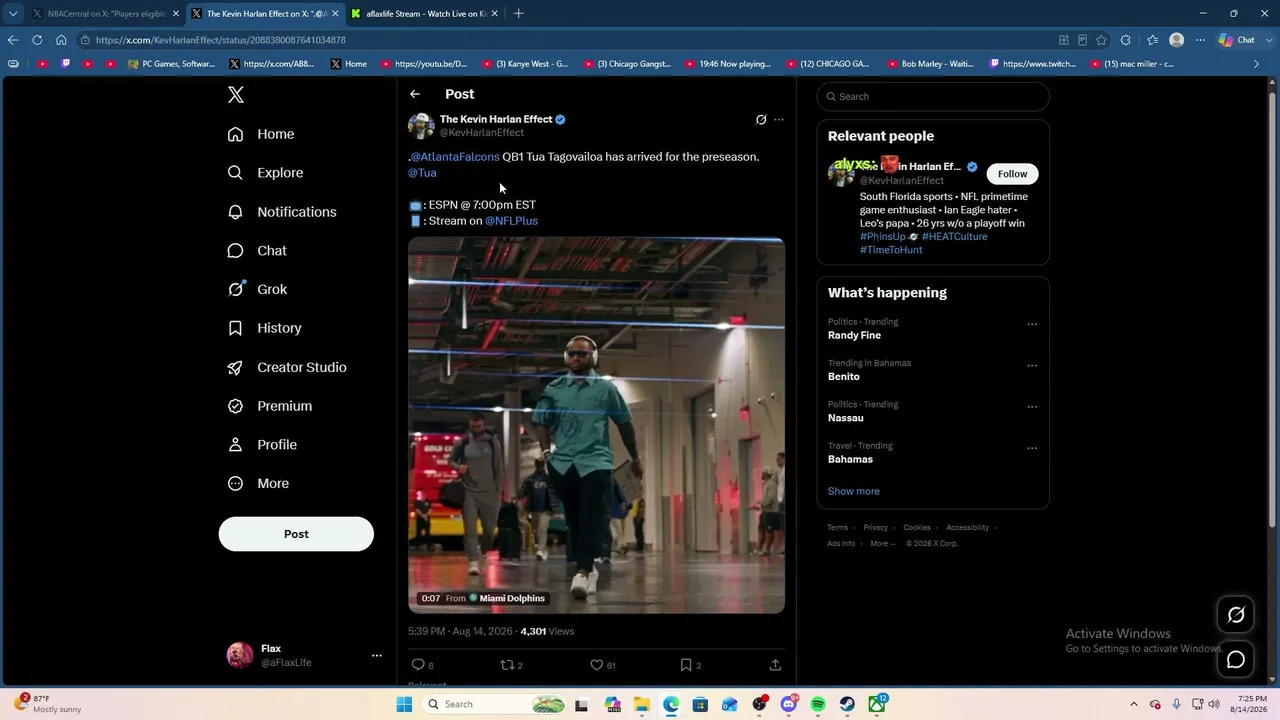The width and height of the screenshot is (1280, 720).
Task: Open the Randy Fine trending topic
Action: (x=854, y=336)
